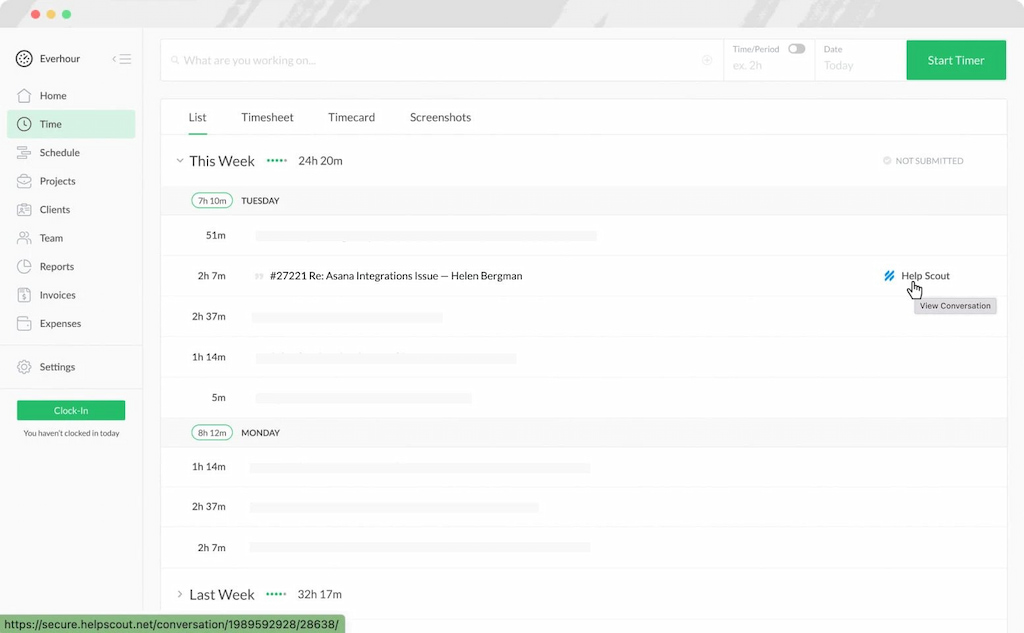Switch to the Timesheet tab
1024x633 pixels.
click(x=267, y=117)
